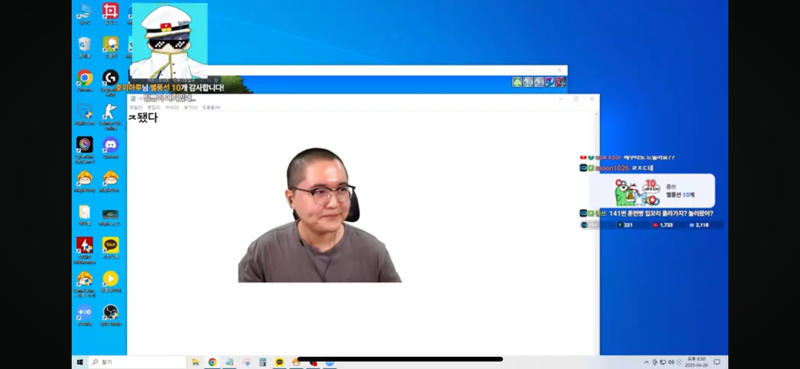Open the Edit menu in Notepad
Screen dimensions: 800x369
[x=154, y=108]
